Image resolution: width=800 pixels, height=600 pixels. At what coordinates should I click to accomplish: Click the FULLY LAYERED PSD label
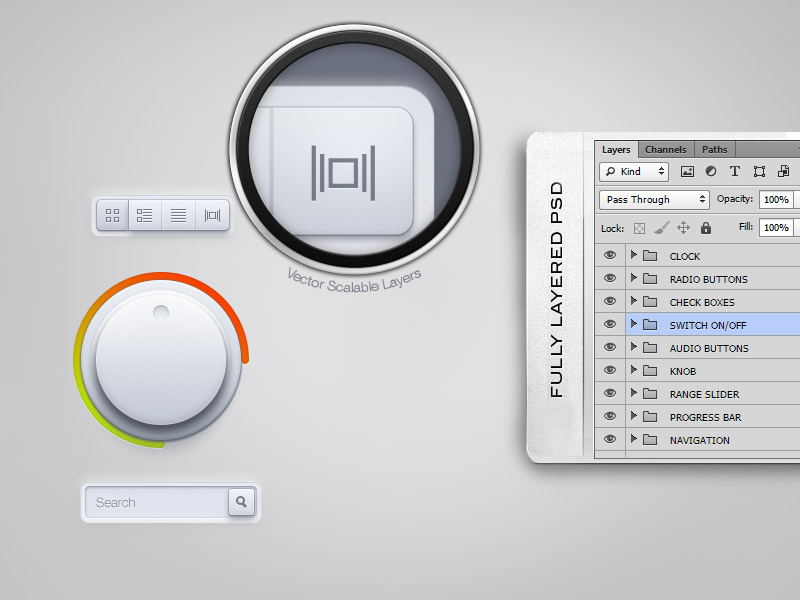[x=556, y=289]
